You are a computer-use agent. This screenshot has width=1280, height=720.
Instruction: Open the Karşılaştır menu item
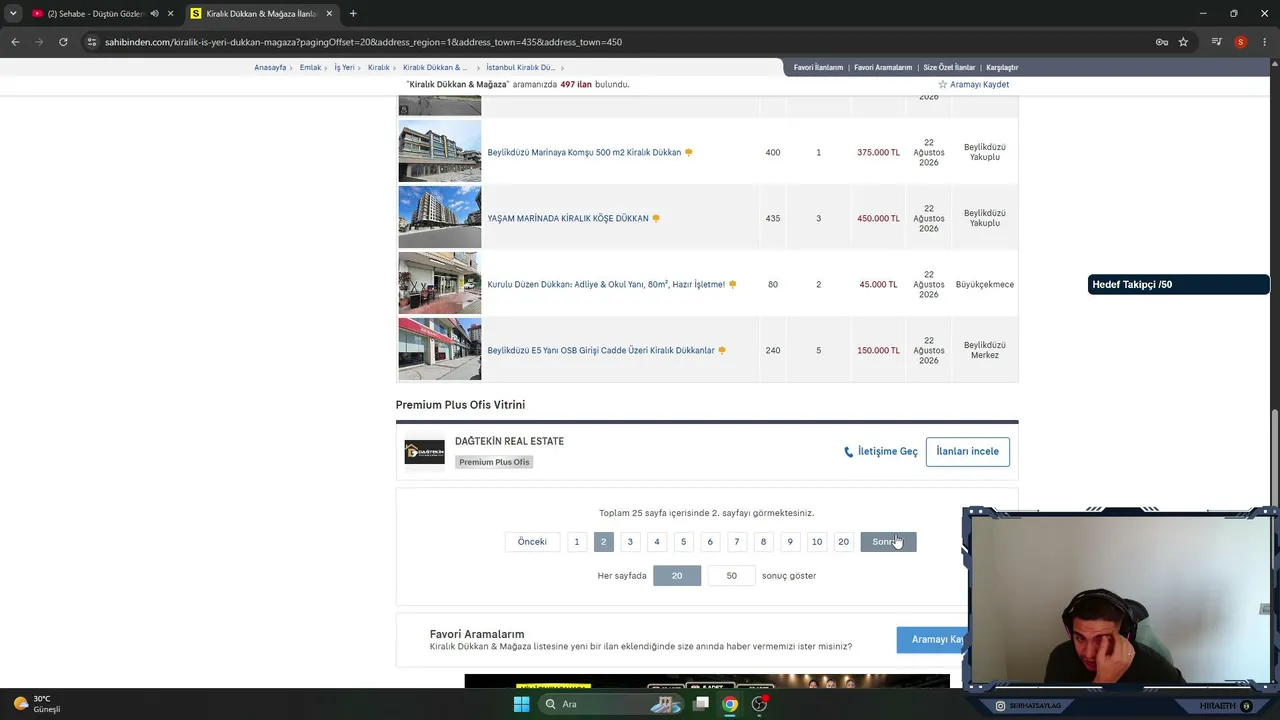point(1002,67)
